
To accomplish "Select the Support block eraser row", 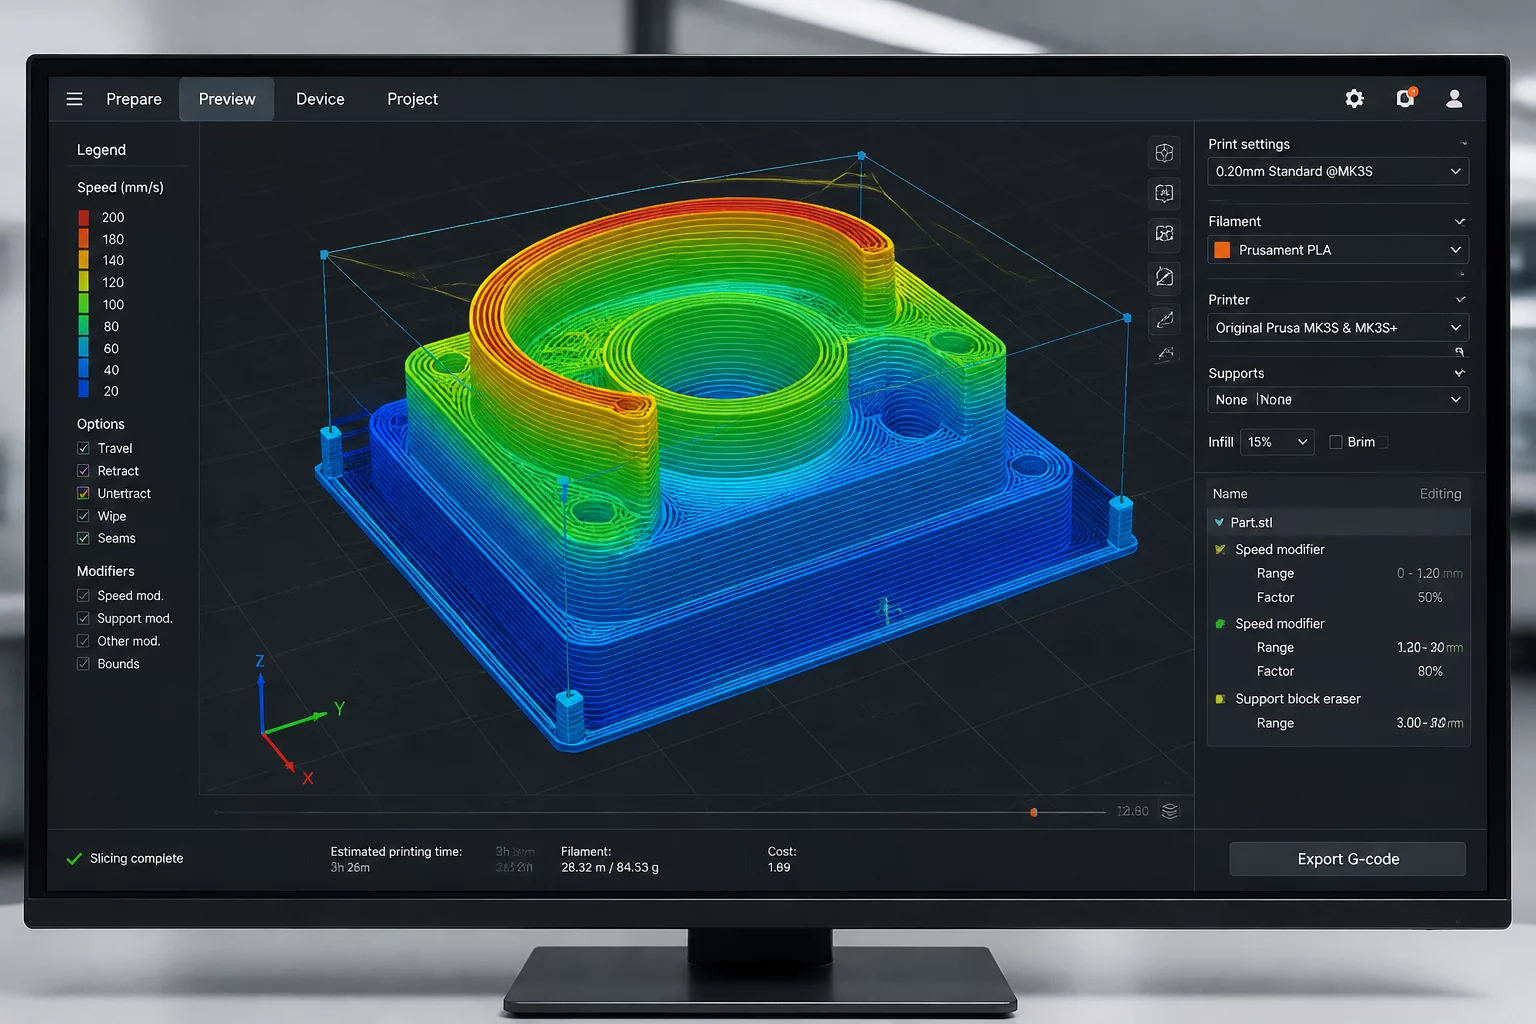I will pos(1339,699).
